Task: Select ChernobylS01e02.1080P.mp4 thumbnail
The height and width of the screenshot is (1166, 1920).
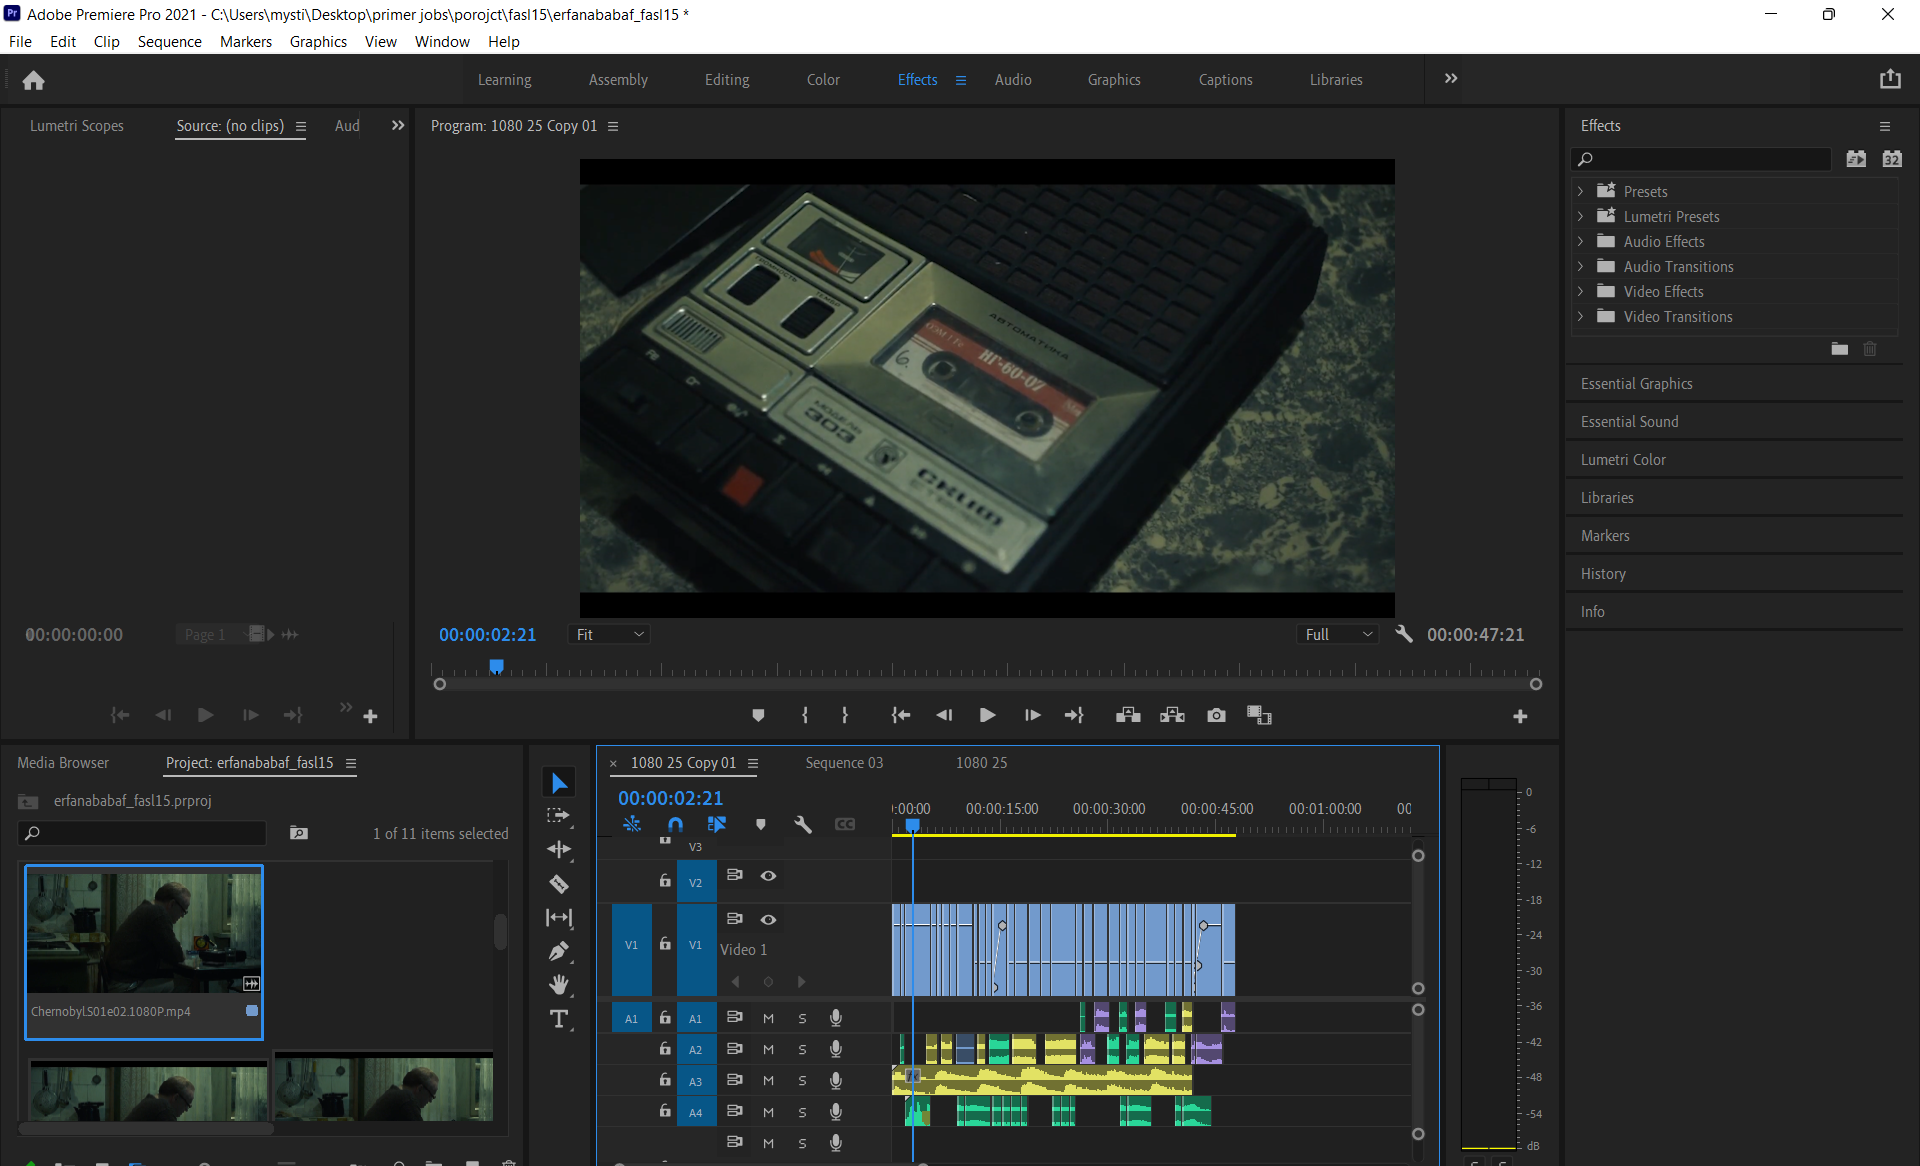Action: click(x=144, y=932)
